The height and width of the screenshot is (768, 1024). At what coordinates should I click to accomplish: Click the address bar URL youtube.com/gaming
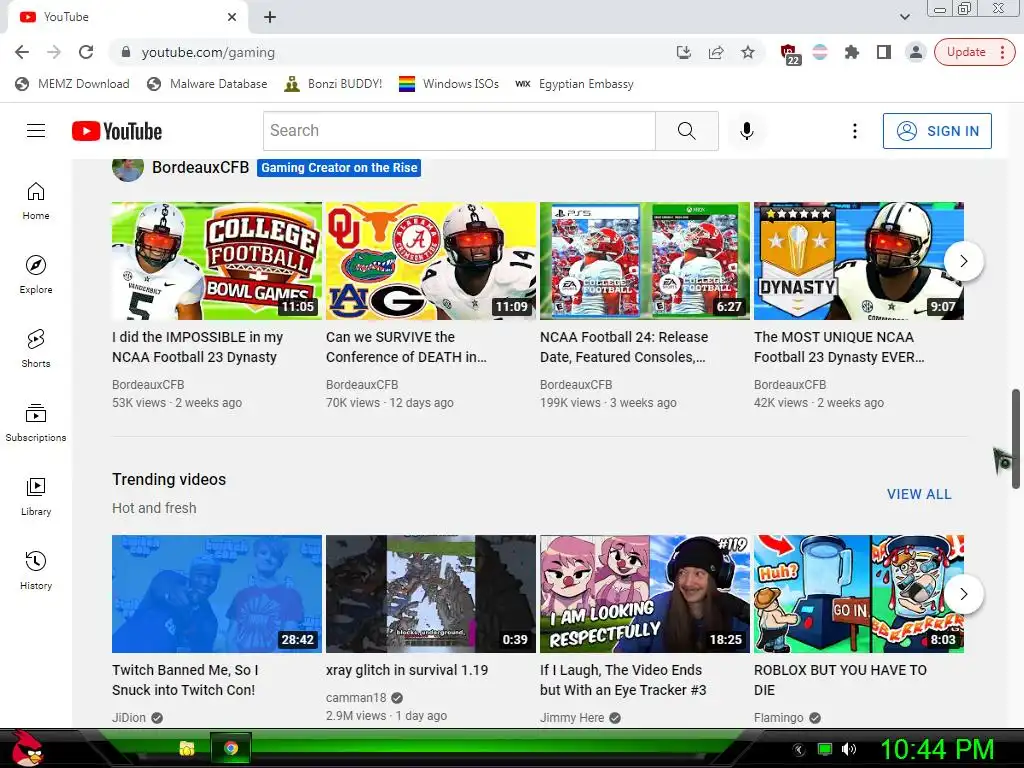click(208, 52)
